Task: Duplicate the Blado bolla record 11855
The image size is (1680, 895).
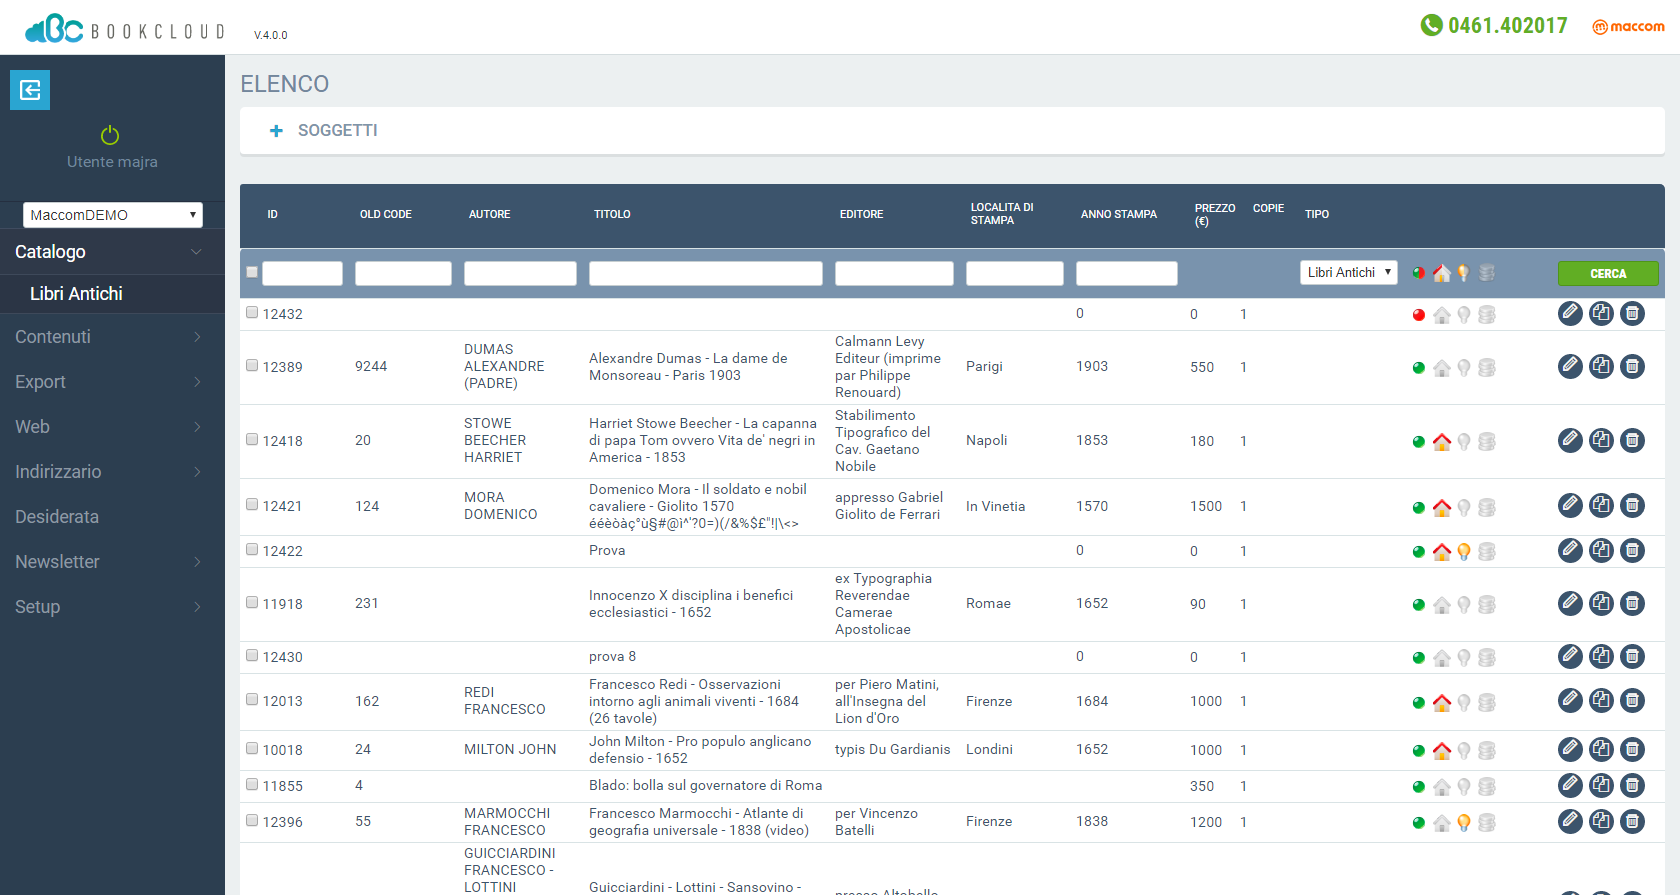Action: pyautogui.click(x=1601, y=785)
